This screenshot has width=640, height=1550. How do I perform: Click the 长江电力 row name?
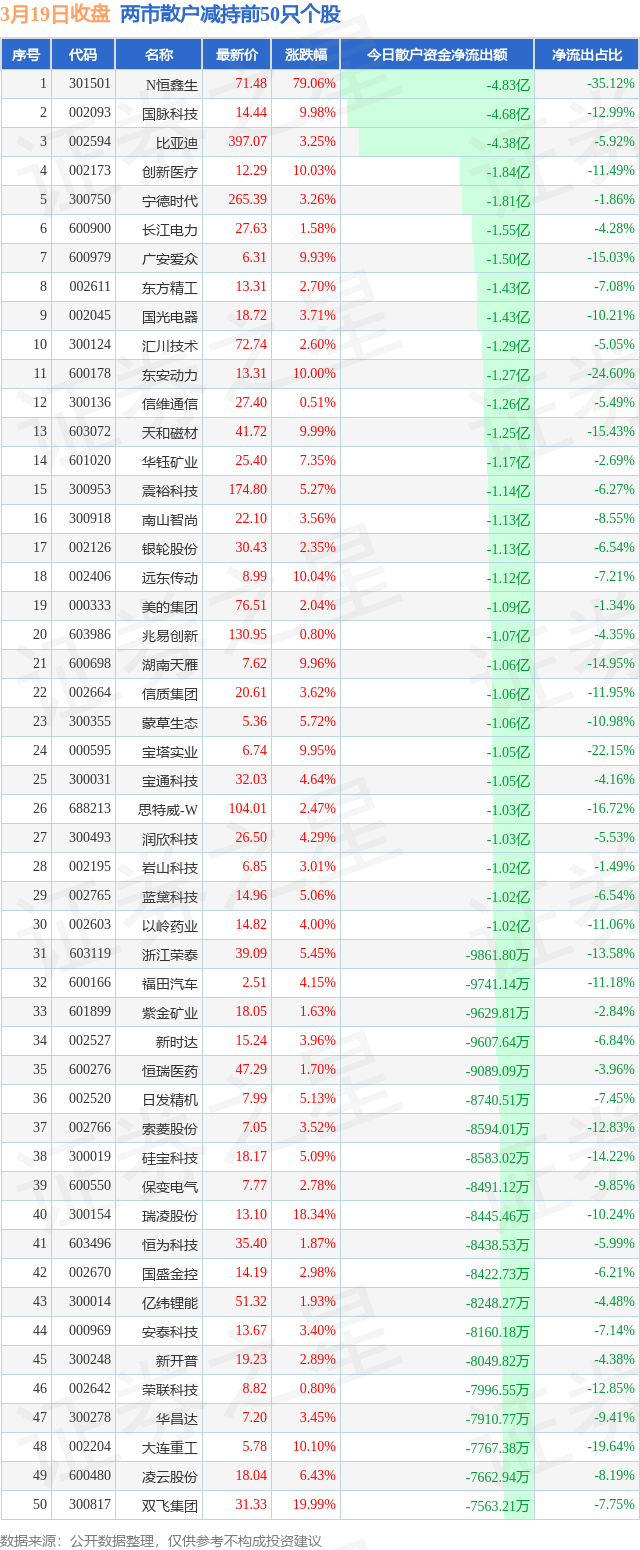(170, 229)
